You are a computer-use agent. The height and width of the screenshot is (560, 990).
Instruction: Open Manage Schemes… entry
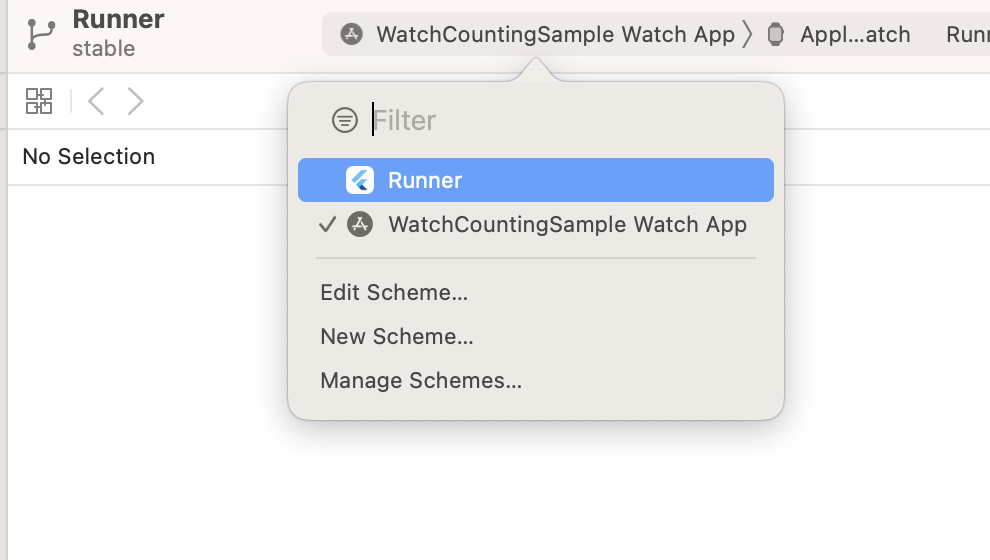tap(421, 381)
